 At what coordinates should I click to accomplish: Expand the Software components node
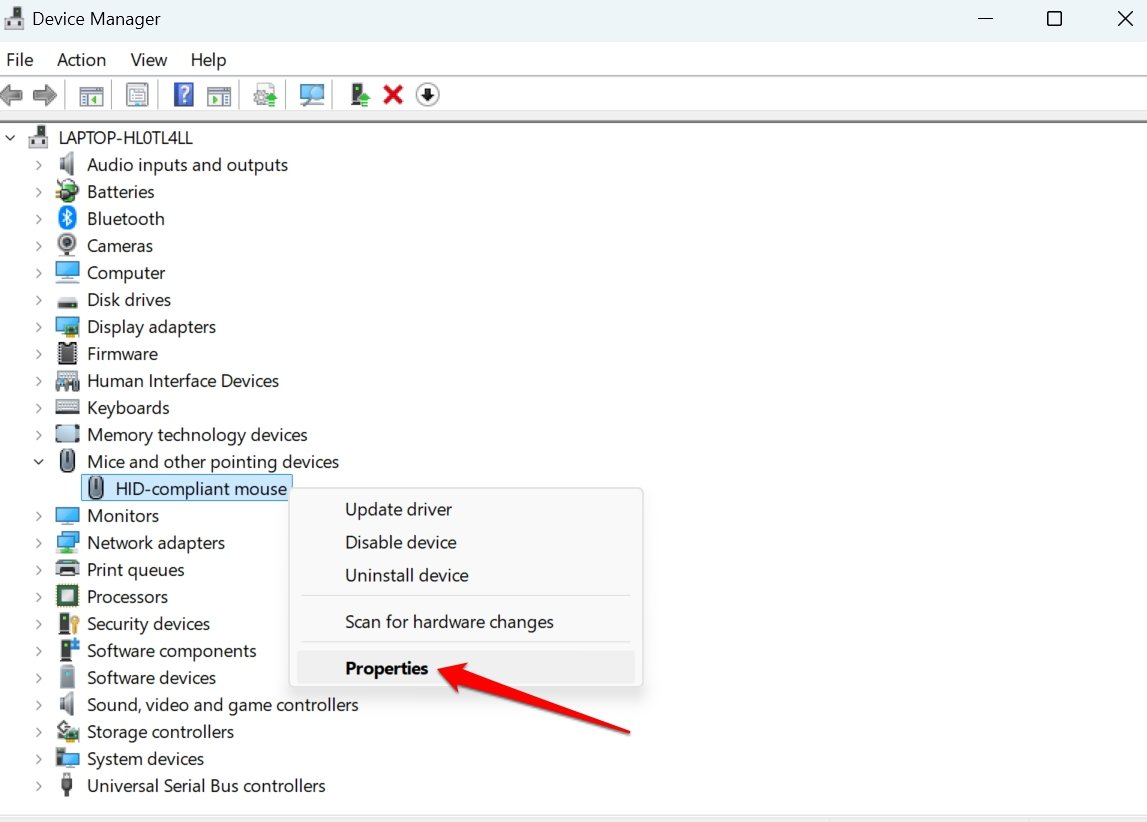[39, 651]
